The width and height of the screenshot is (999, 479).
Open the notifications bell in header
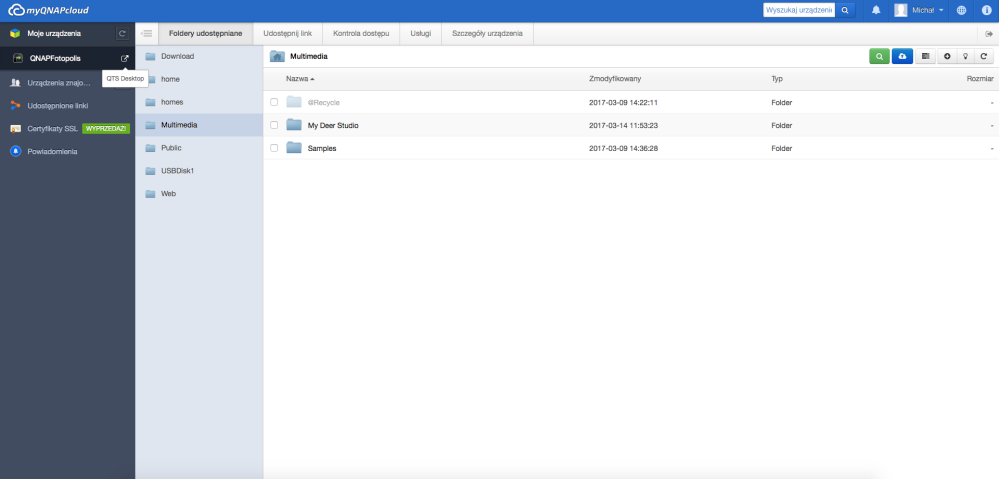(876, 10)
